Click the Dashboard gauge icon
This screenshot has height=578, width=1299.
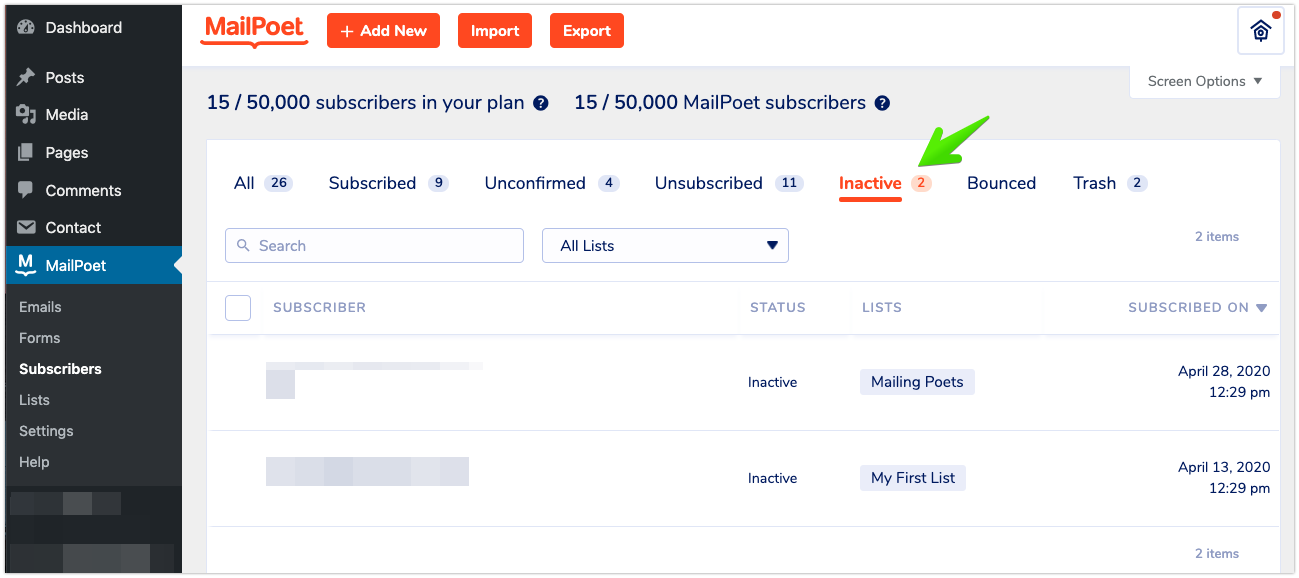(x=26, y=28)
